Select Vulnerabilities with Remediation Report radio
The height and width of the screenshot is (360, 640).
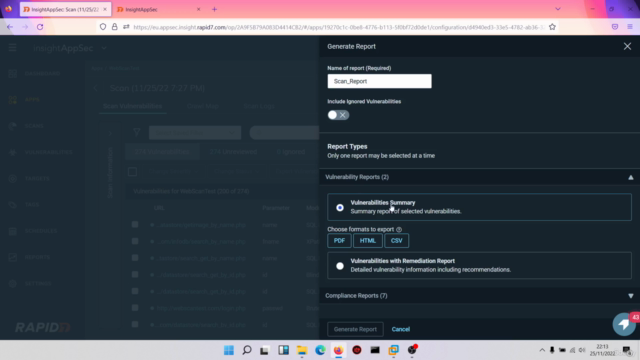(340, 266)
